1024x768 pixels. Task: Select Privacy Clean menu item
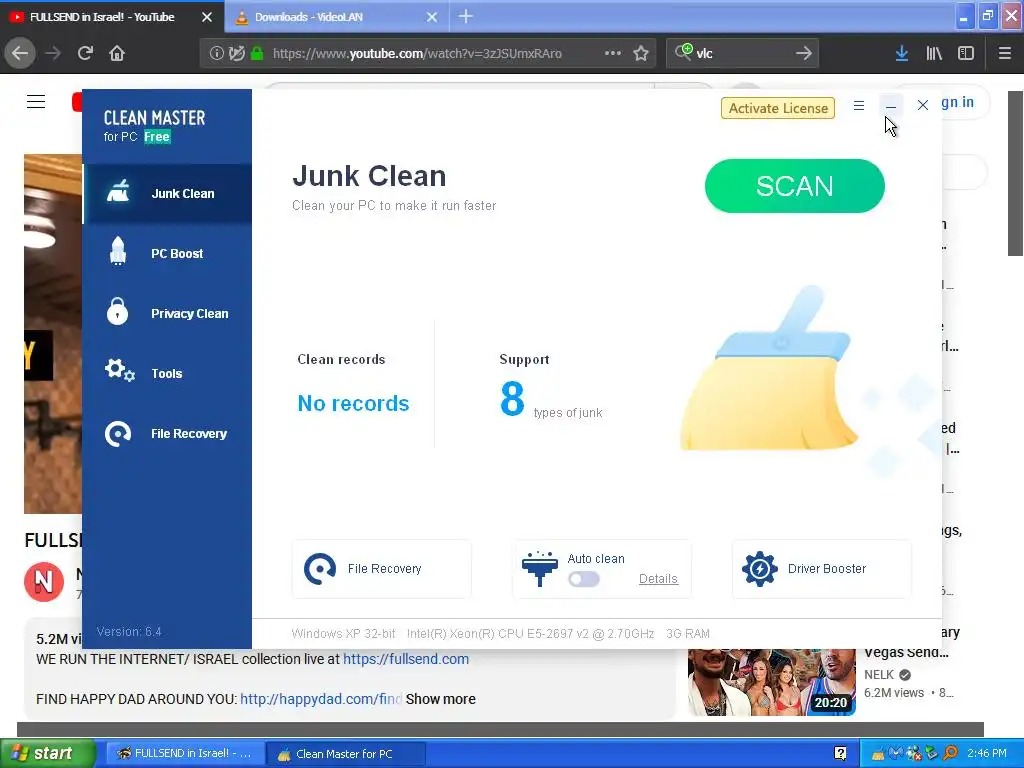(x=168, y=313)
